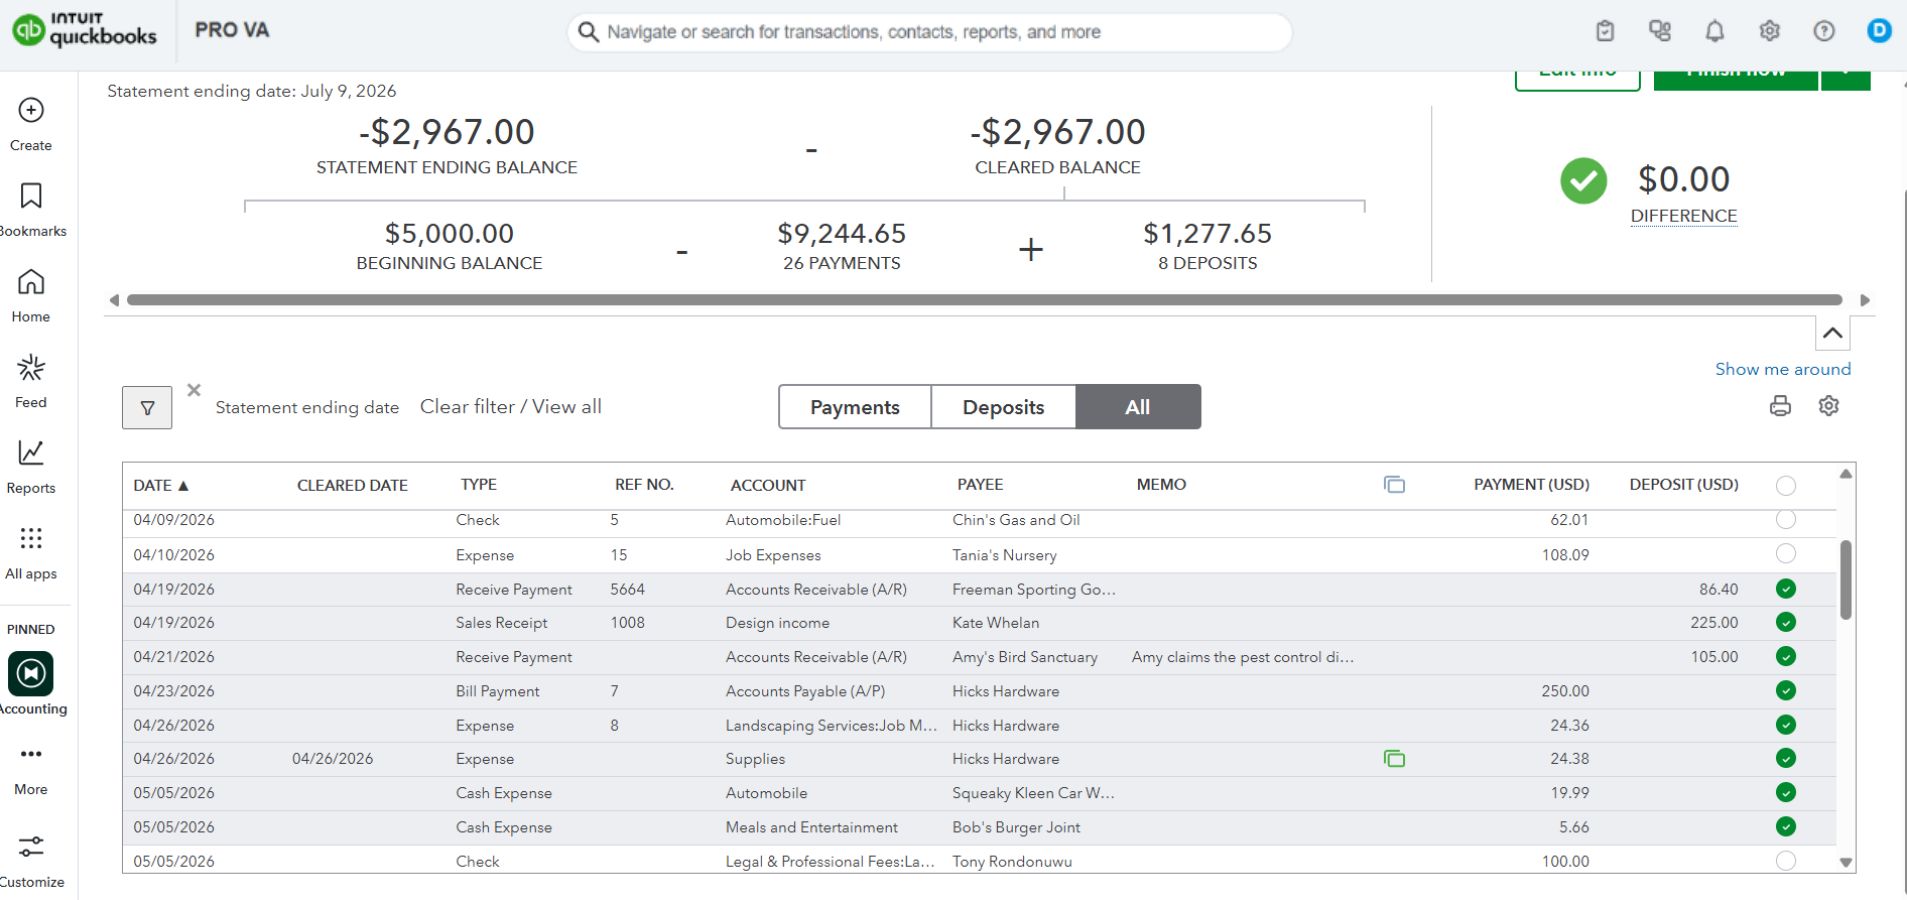Click the notifications bell icon
The image size is (1907, 900).
(1714, 31)
